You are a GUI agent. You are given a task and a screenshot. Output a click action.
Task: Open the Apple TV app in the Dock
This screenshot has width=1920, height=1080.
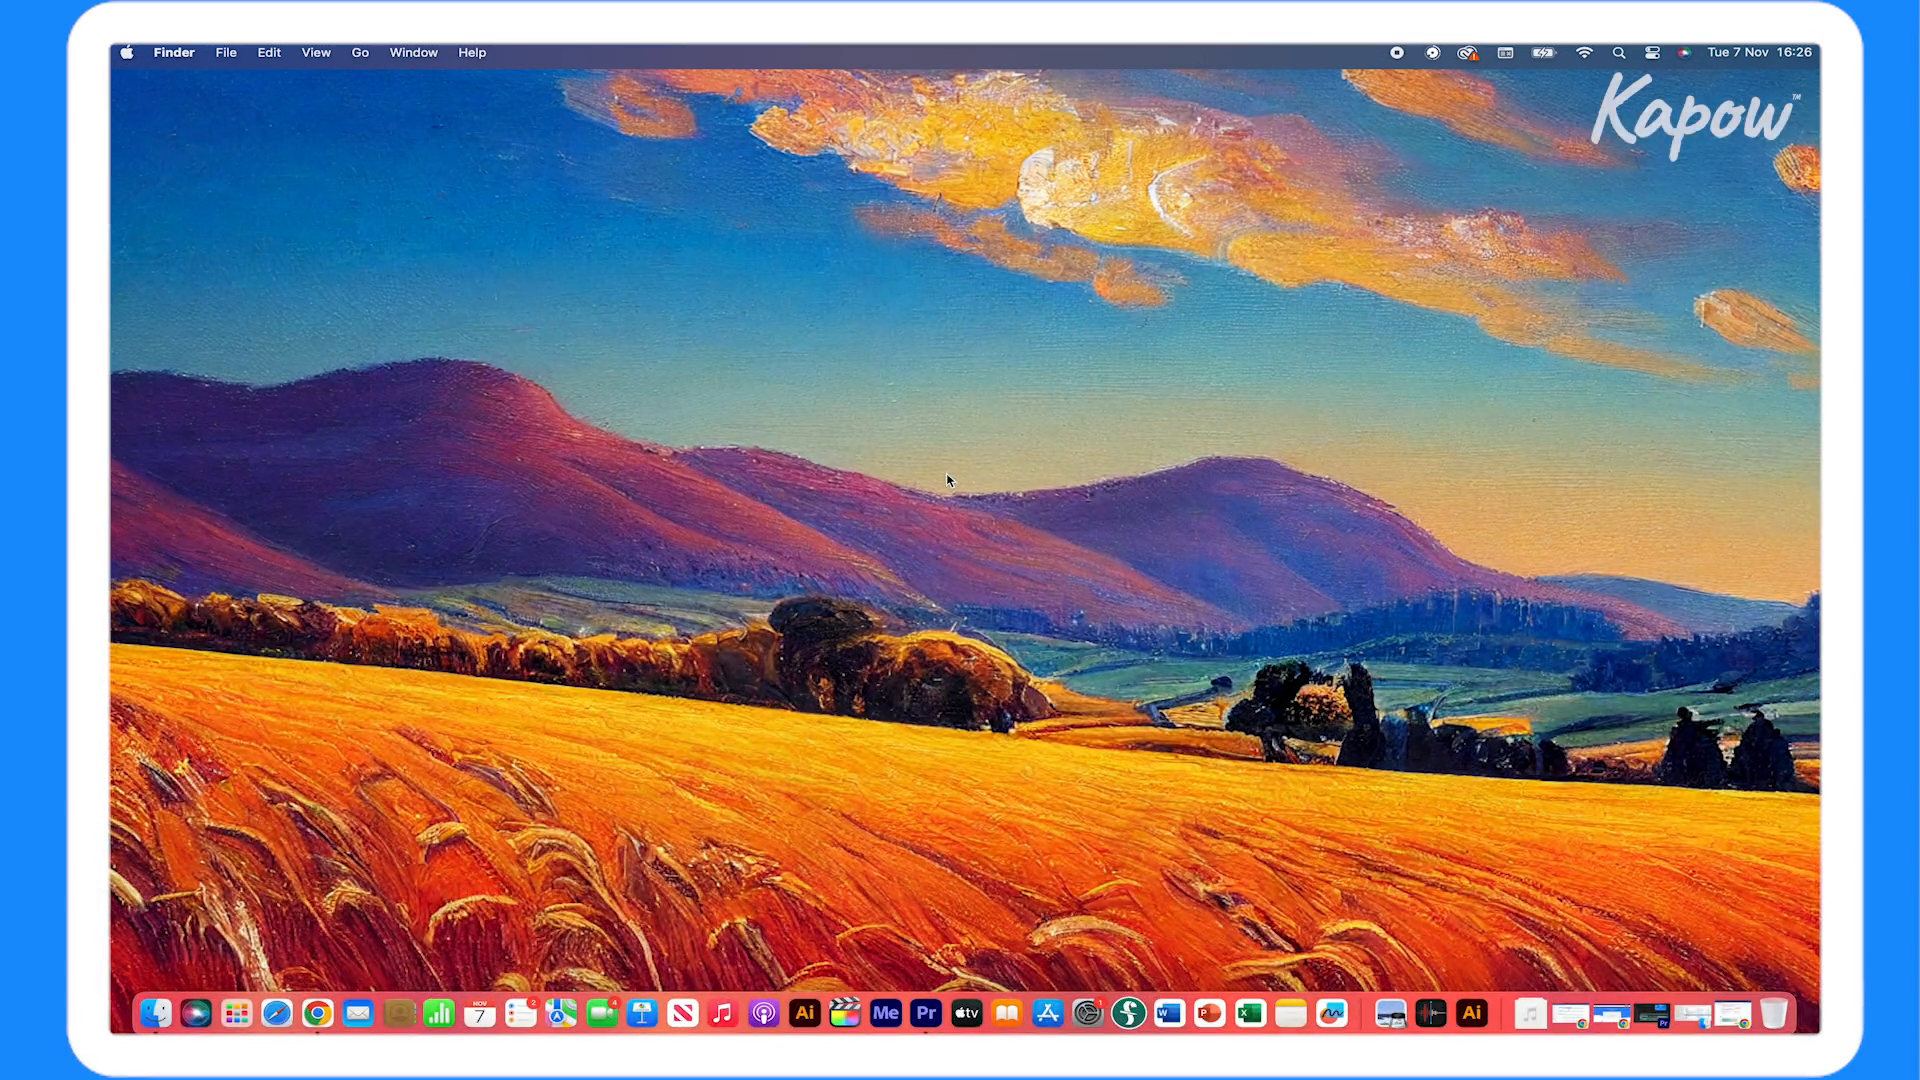click(x=967, y=1013)
